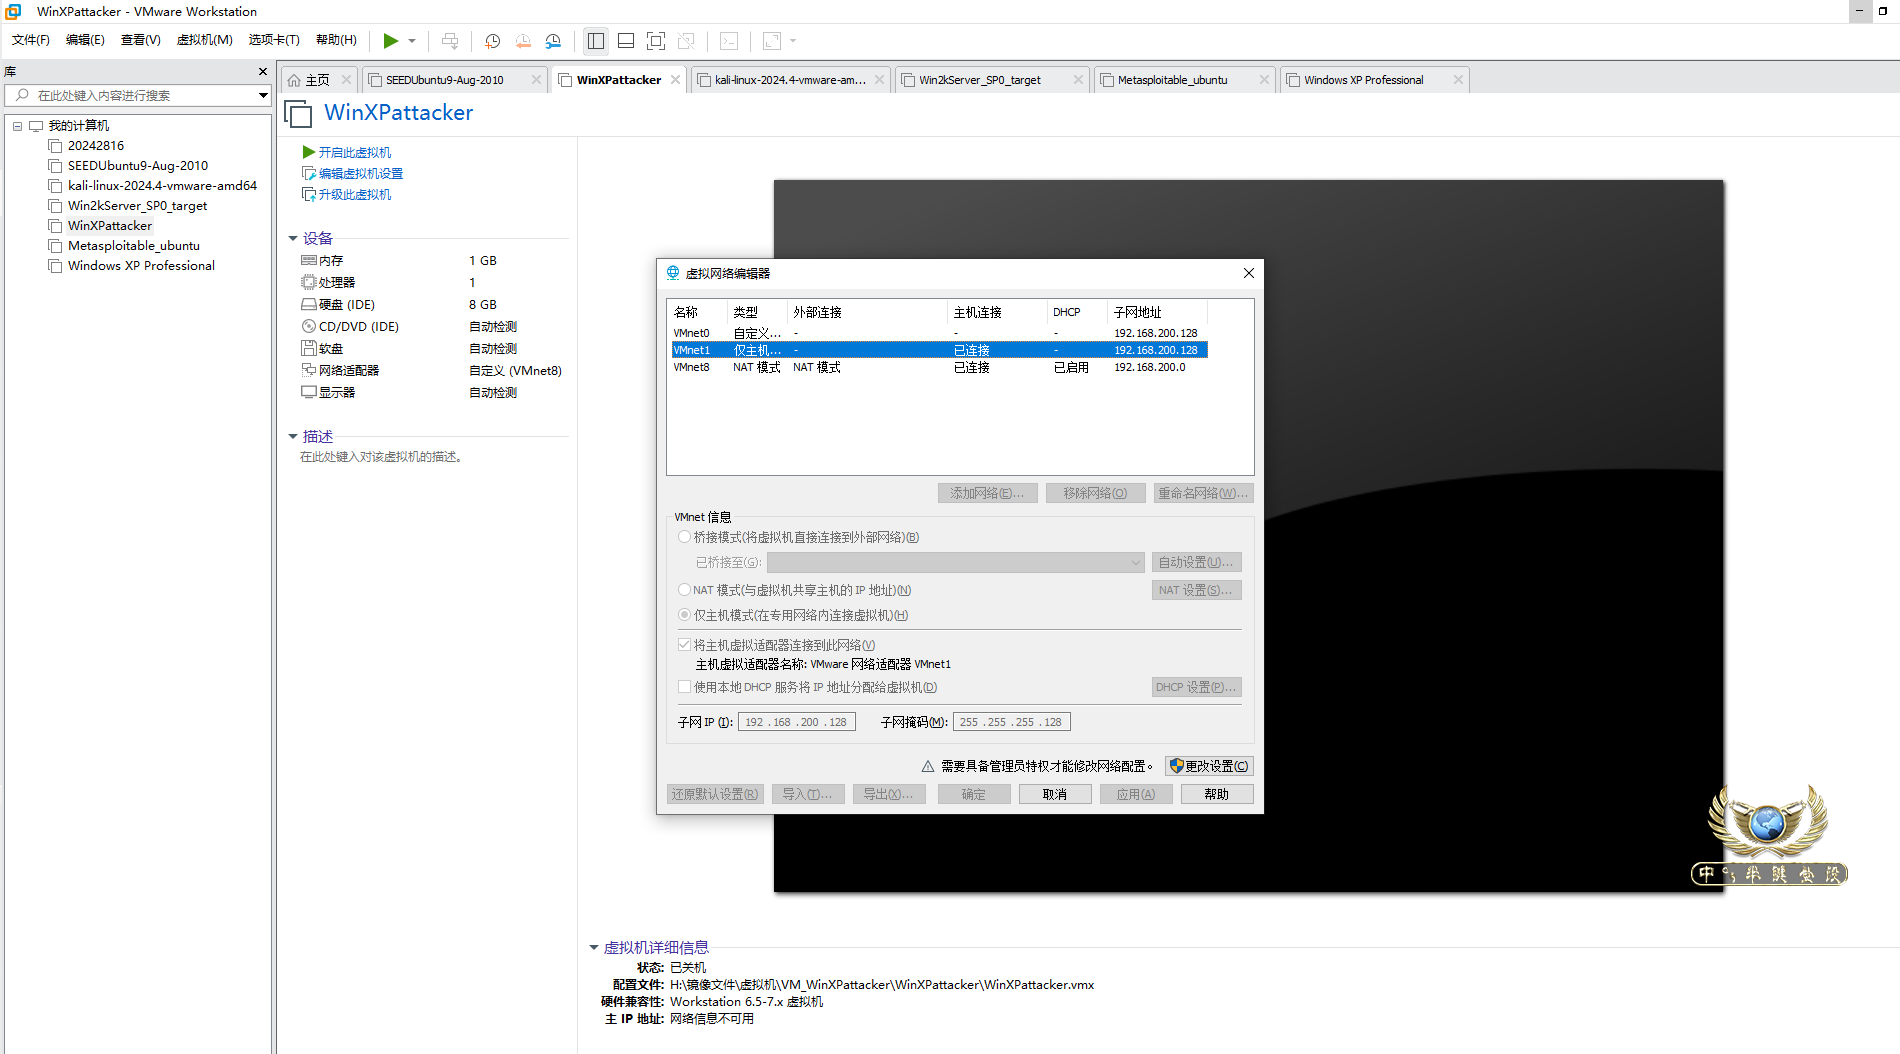The height and width of the screenshot is (1054, 1900).
Task: Click the stretch guest display icon
Action: point(772,41)
